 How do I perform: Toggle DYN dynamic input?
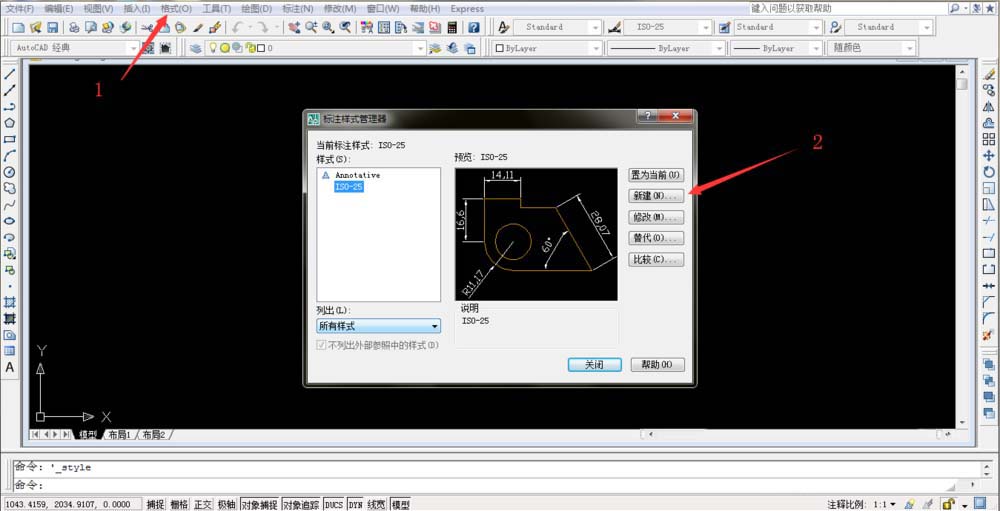pyautogui.click(x=355, y=505)
